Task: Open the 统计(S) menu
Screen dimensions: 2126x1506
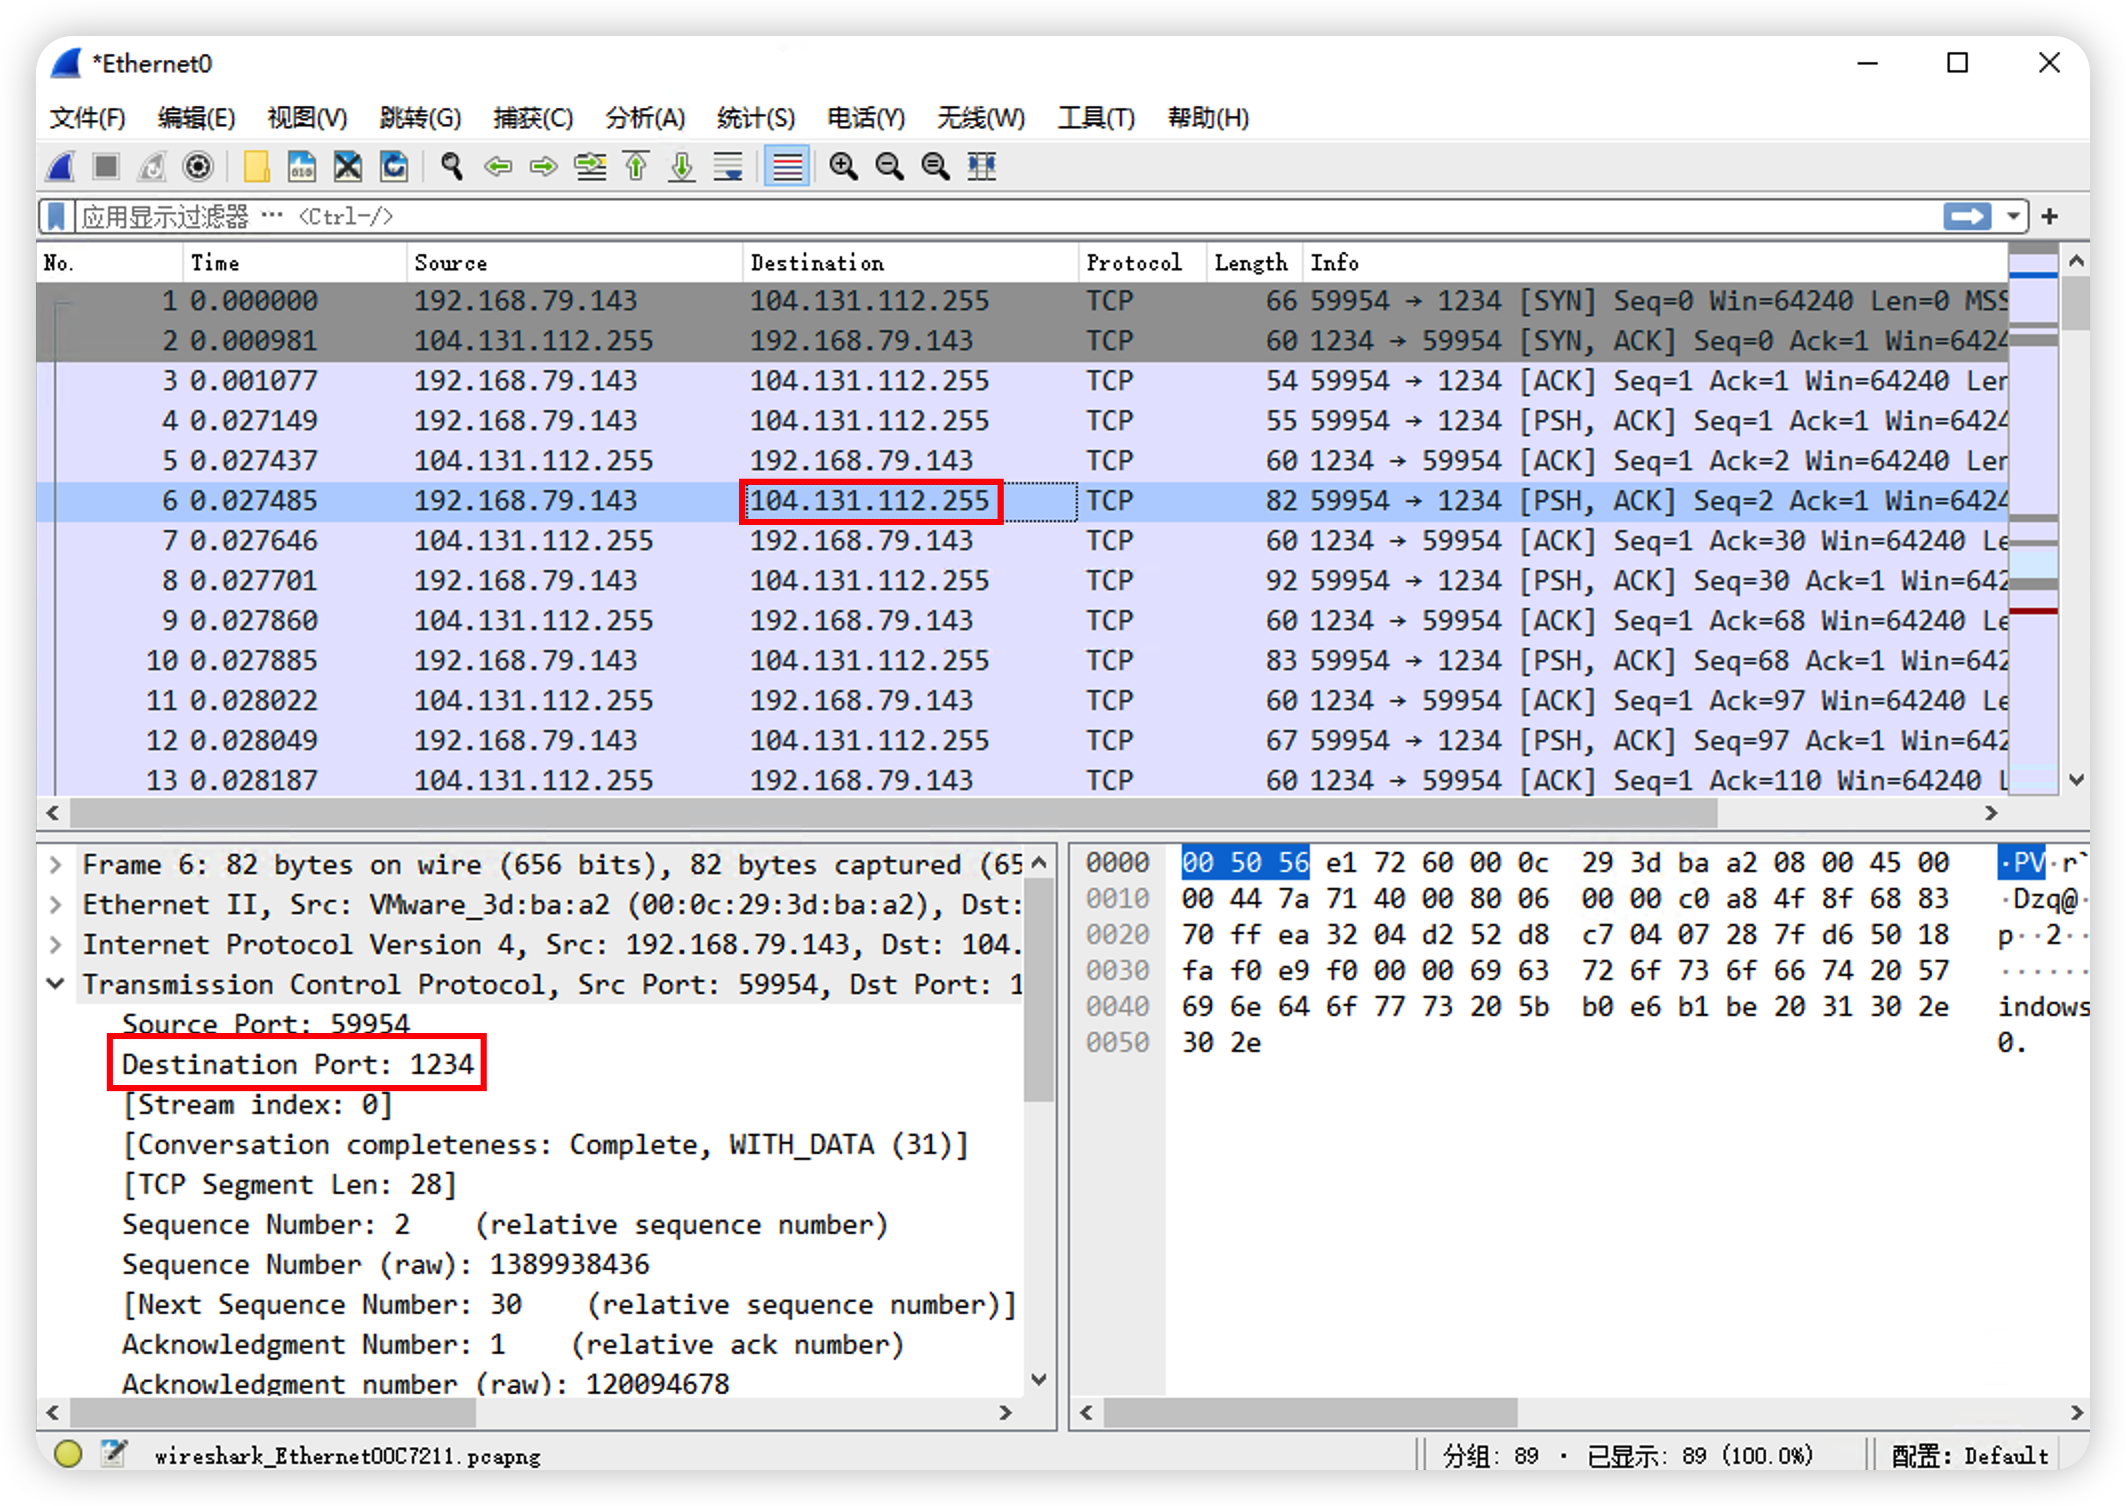Action: pyautogui.click(x=756, y=118)
